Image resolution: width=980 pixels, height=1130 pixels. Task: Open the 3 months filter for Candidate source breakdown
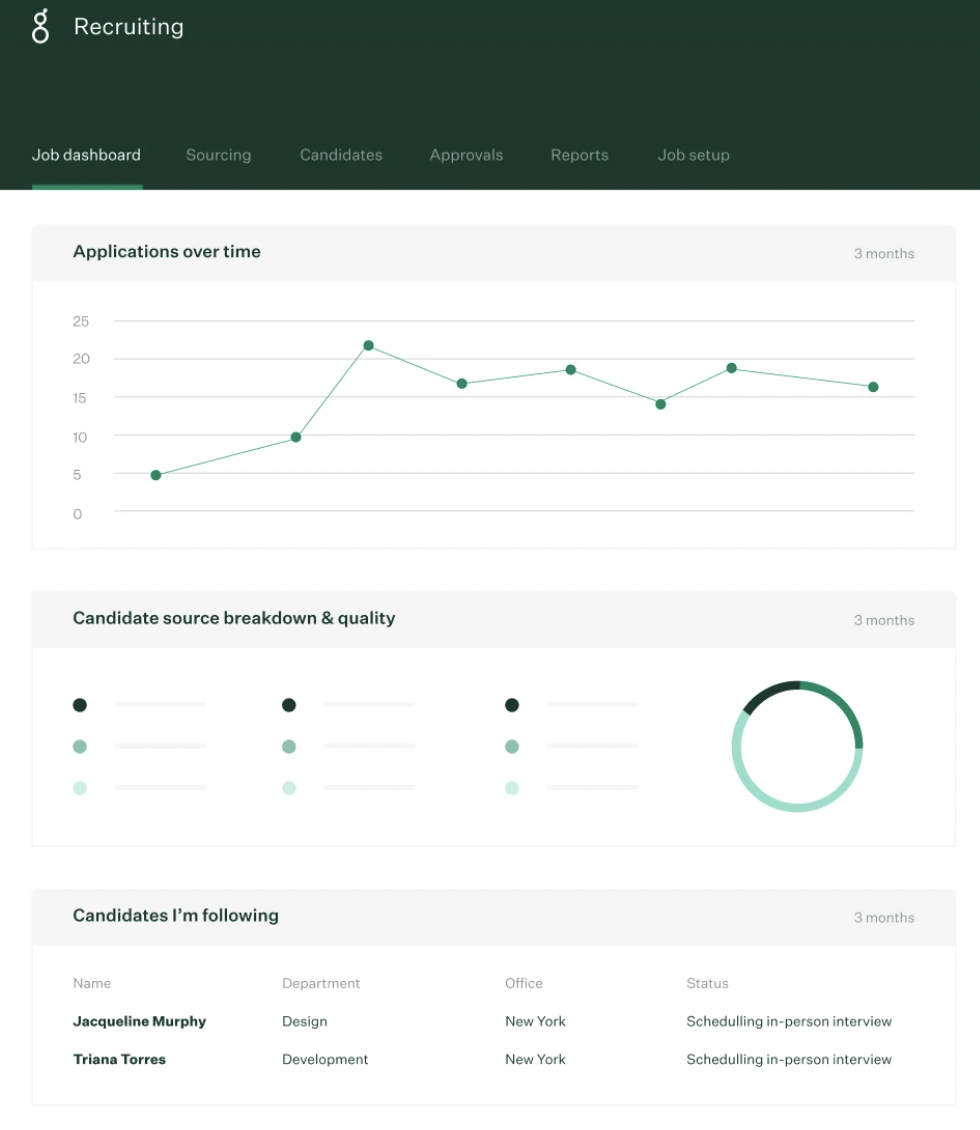point(883,620)
